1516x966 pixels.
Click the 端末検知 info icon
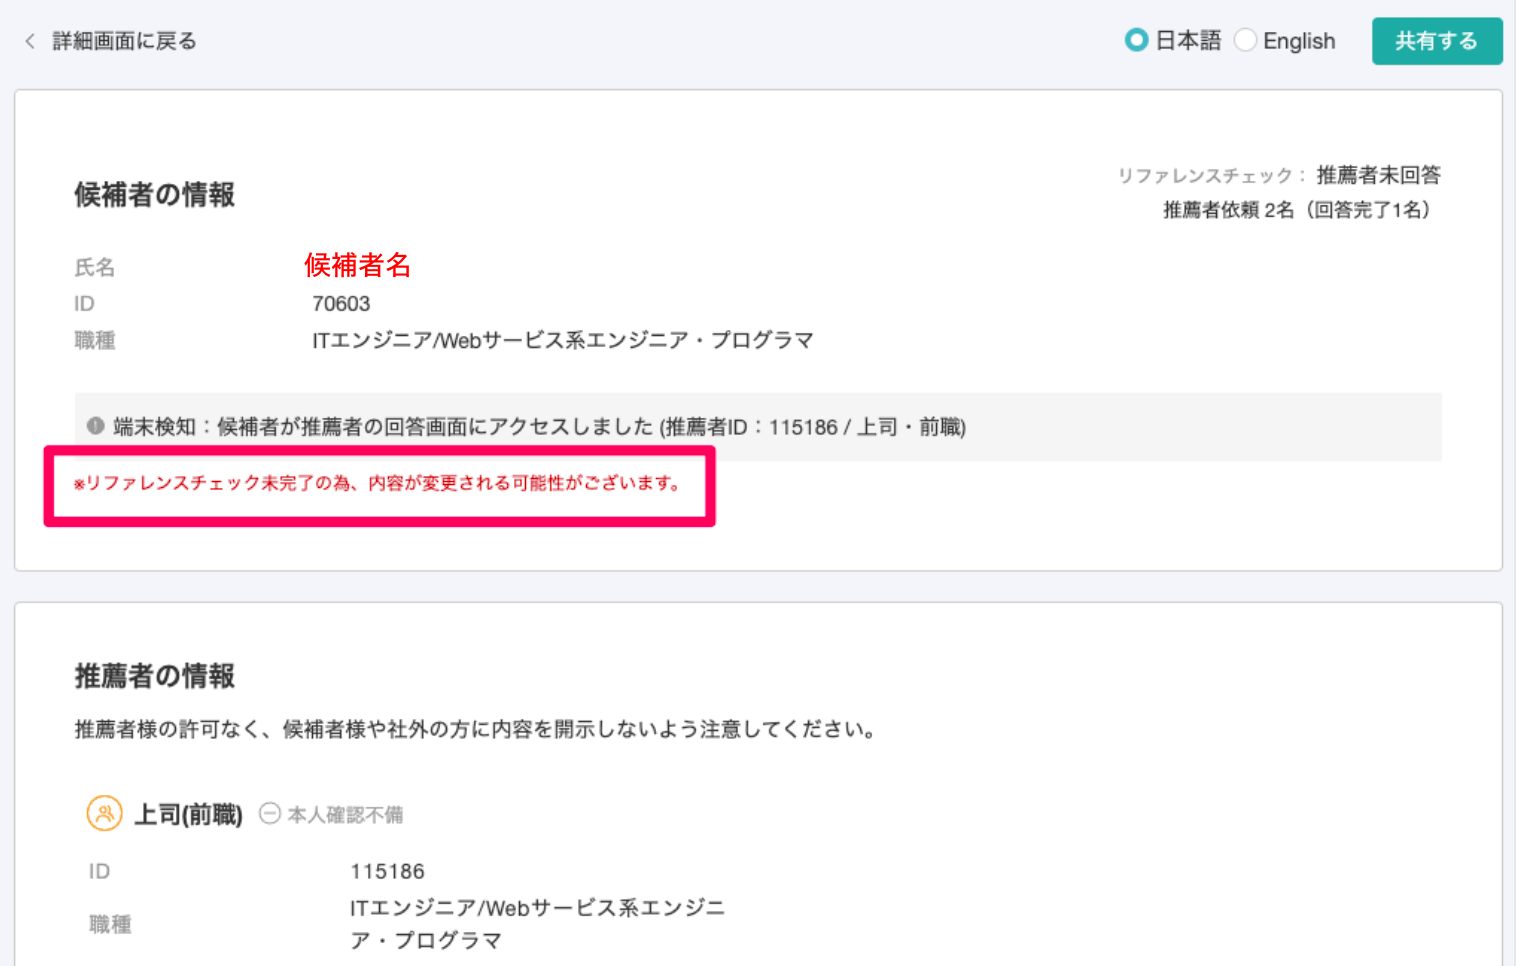coord(95,426)
